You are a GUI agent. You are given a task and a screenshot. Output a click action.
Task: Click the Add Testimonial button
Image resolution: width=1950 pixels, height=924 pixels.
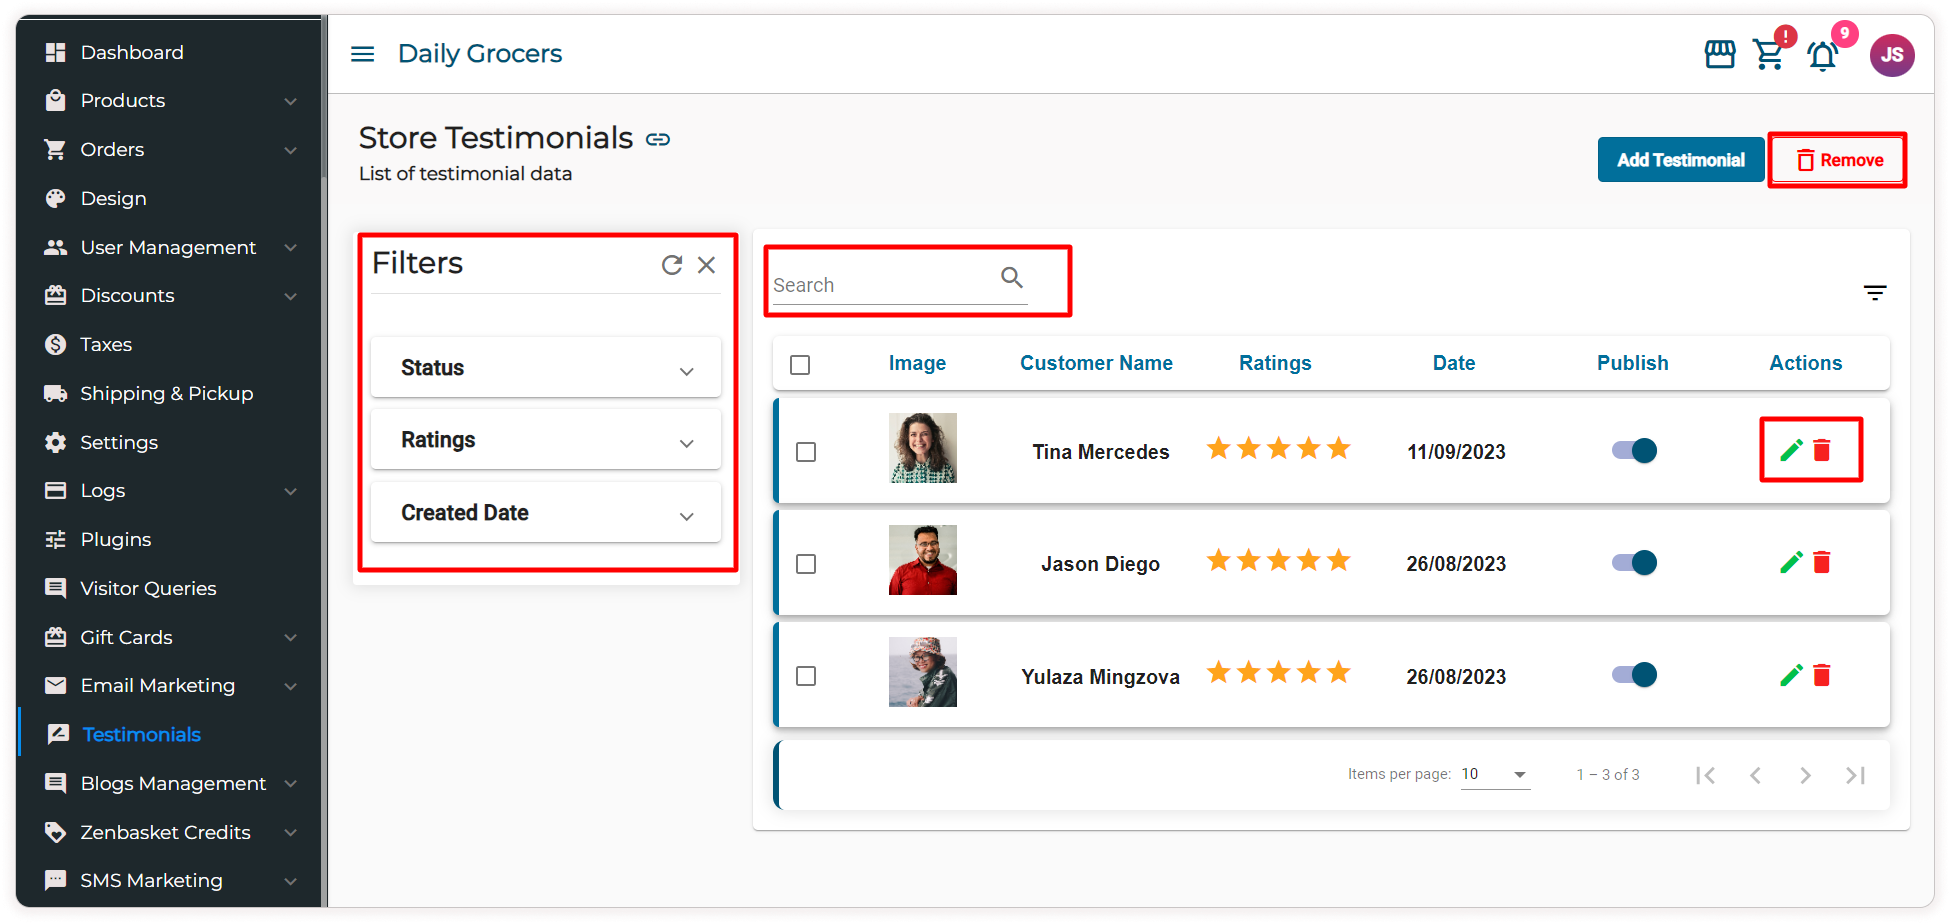(1680, 160)
